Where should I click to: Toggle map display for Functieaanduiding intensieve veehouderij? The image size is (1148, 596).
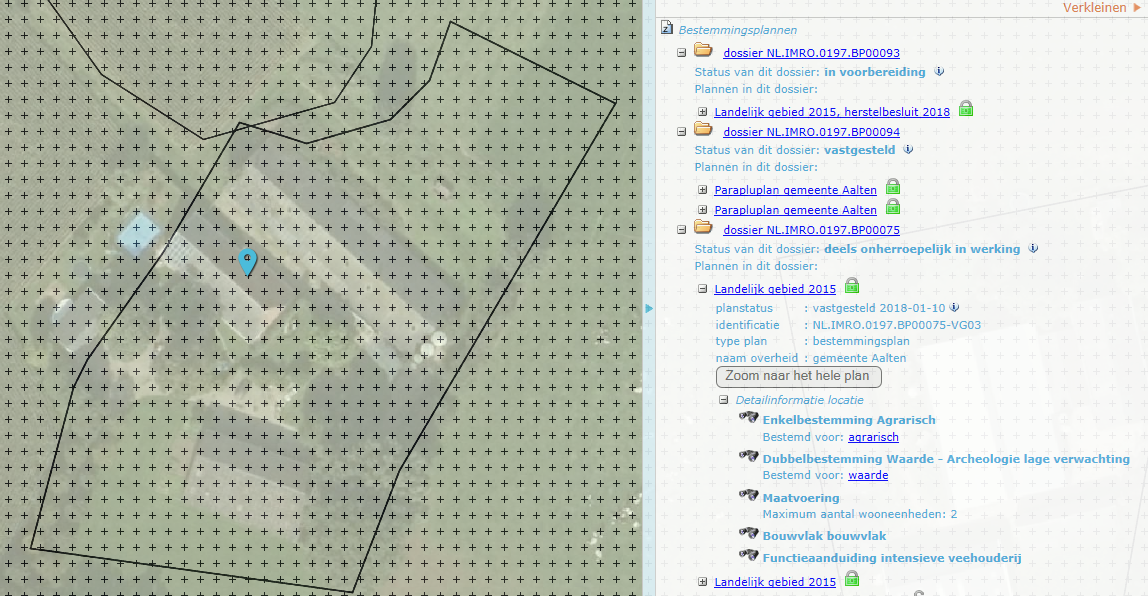click(x=748, y=555)
